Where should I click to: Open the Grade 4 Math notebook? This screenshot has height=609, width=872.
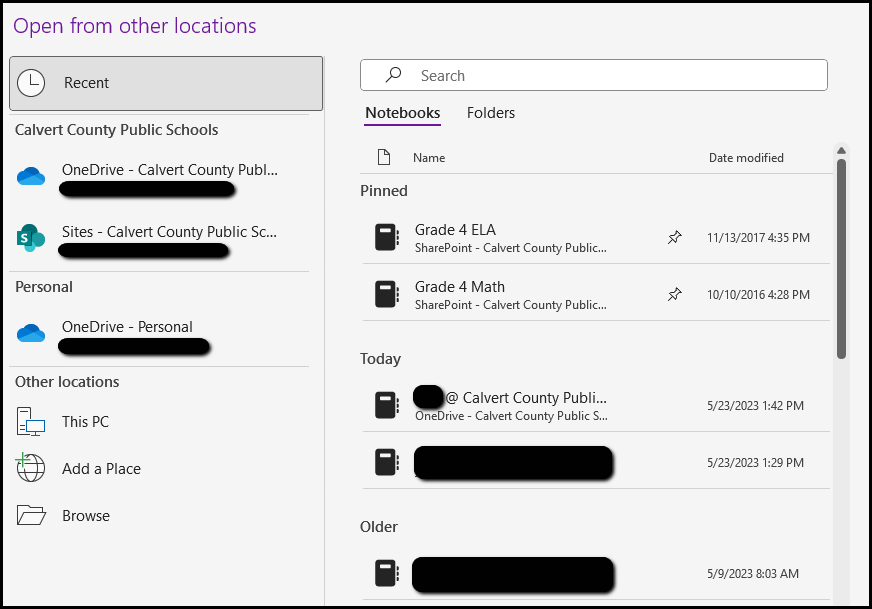596,294
